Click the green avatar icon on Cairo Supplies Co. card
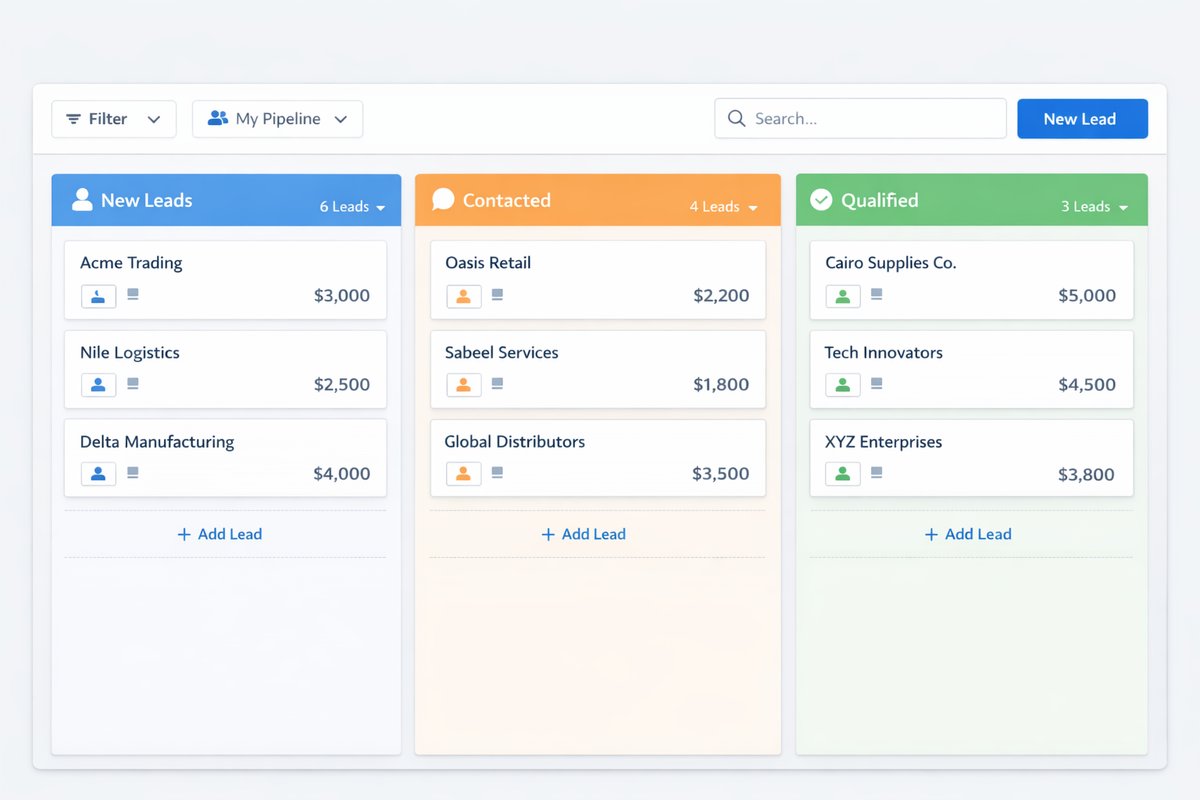The width and height of the screenshot is (1200, 800). (843, 296)
